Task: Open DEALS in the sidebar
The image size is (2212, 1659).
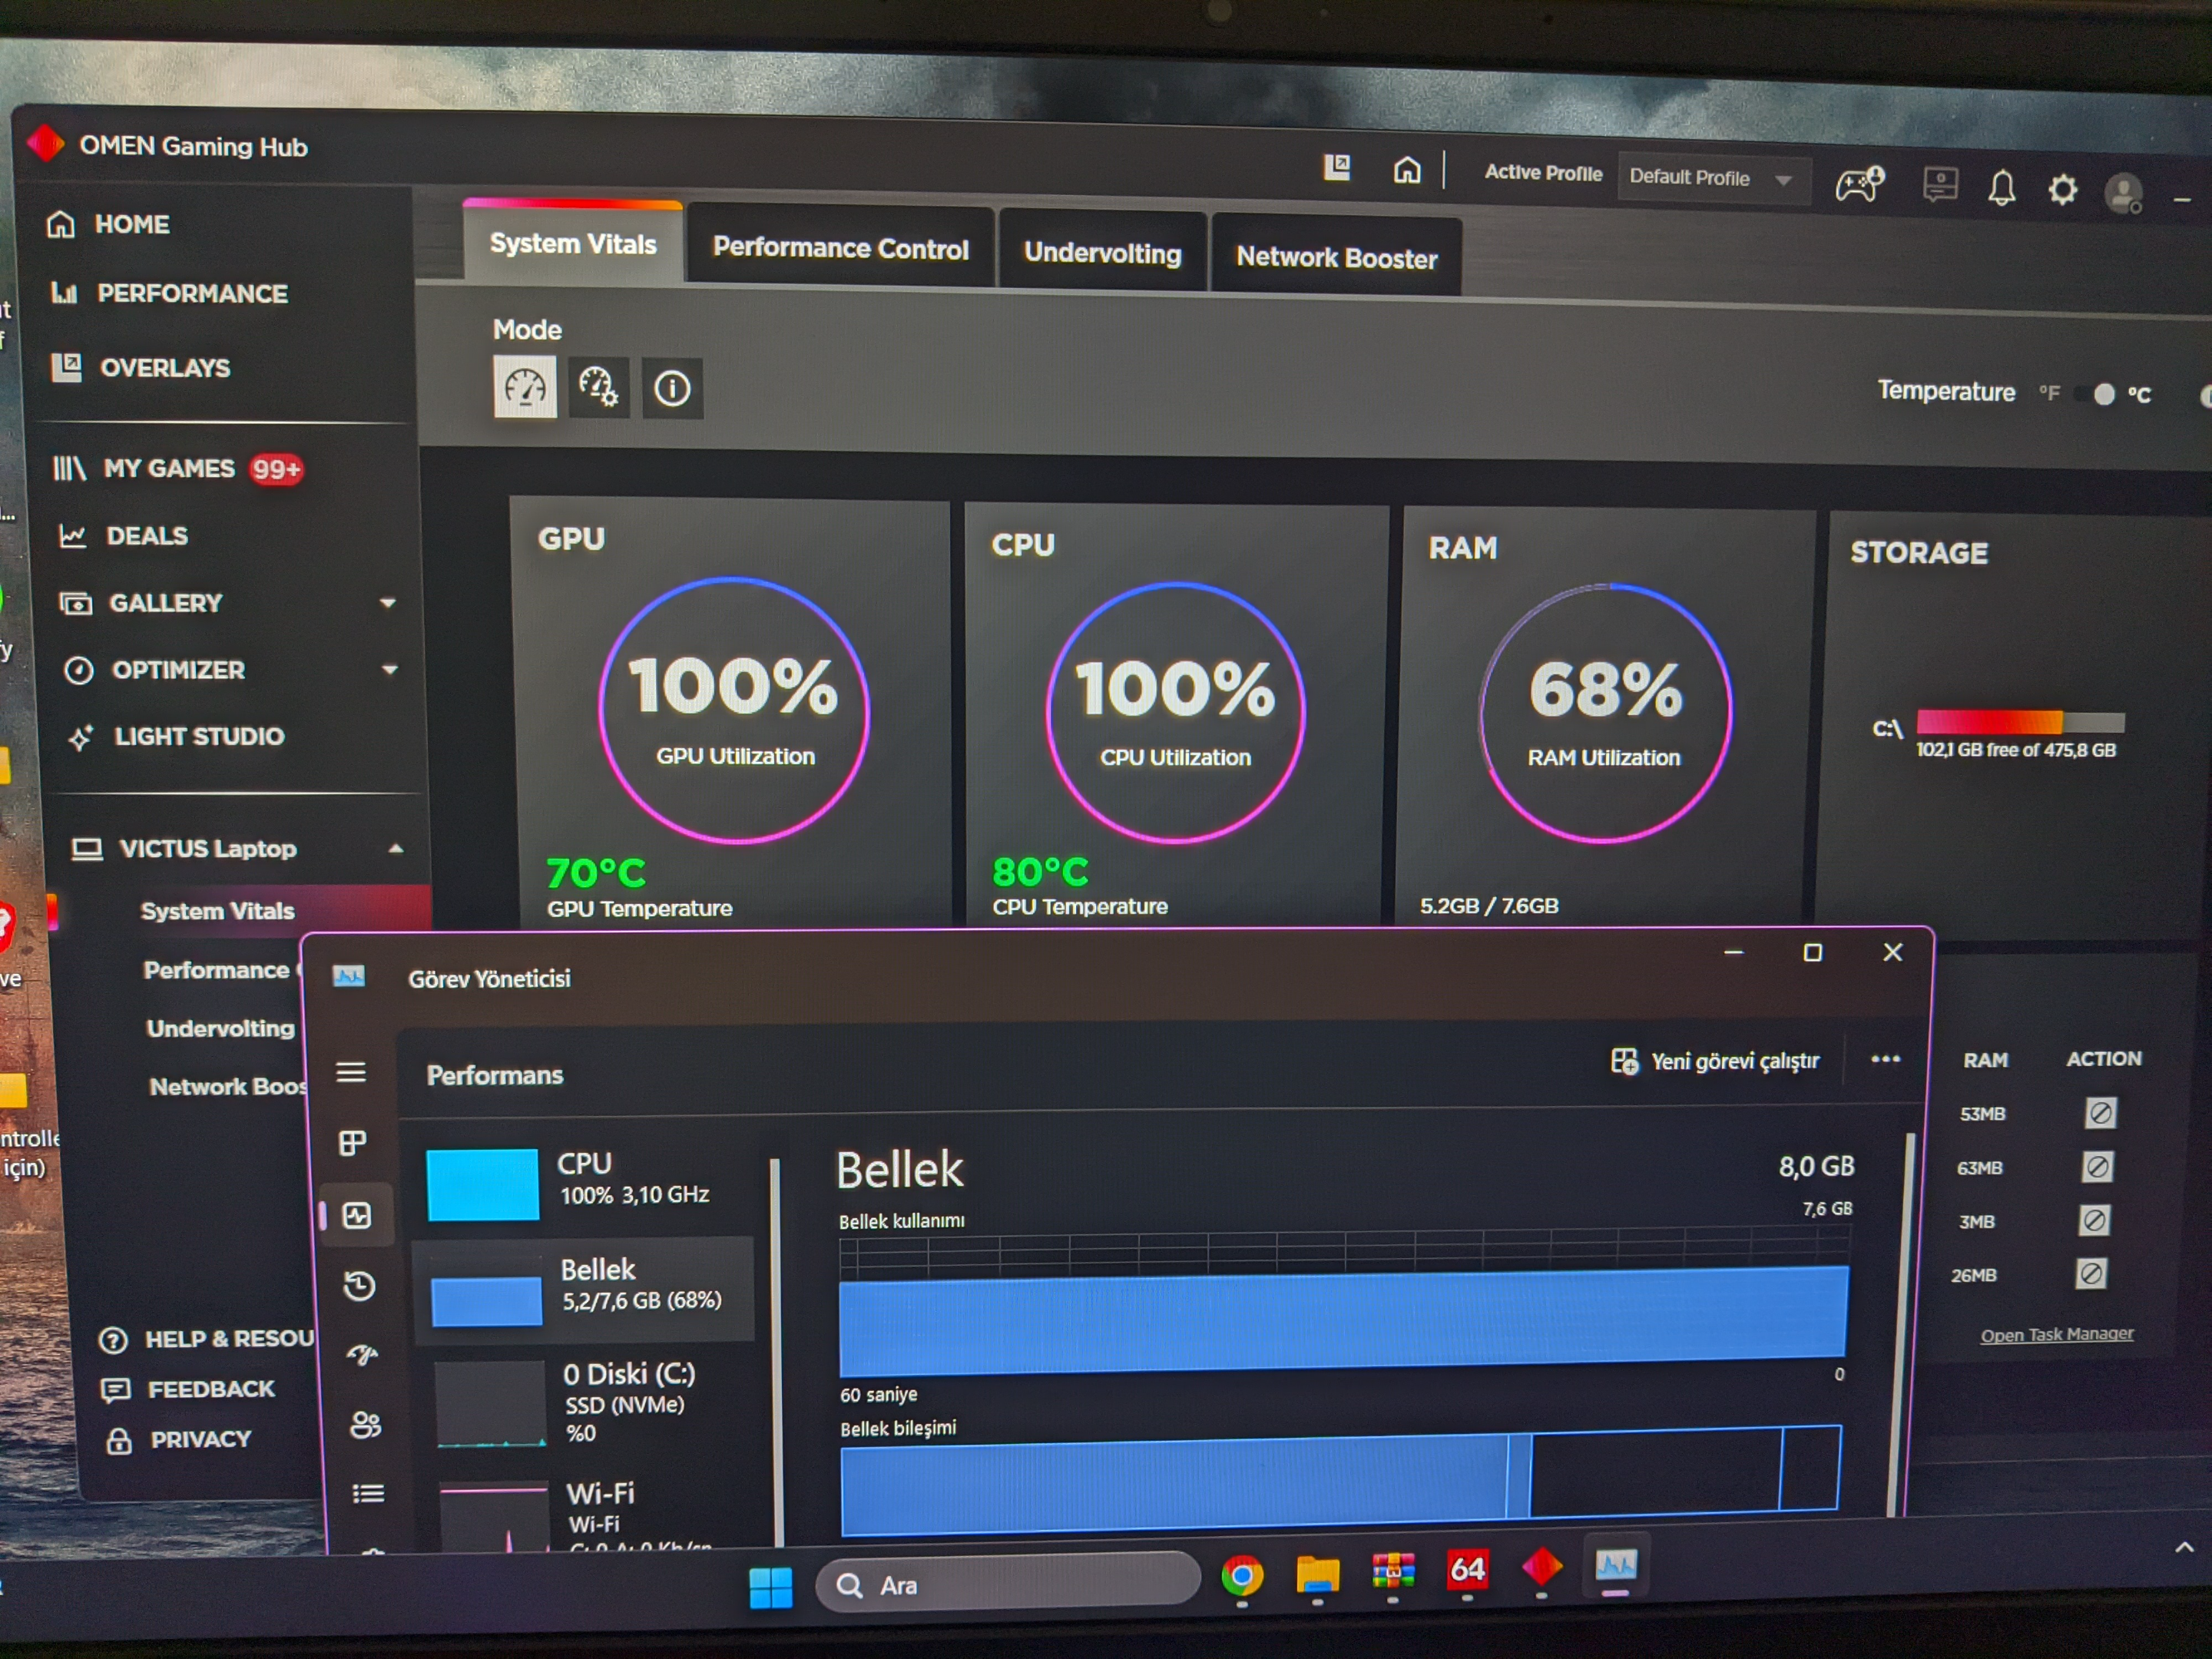Action: (123, 536)
